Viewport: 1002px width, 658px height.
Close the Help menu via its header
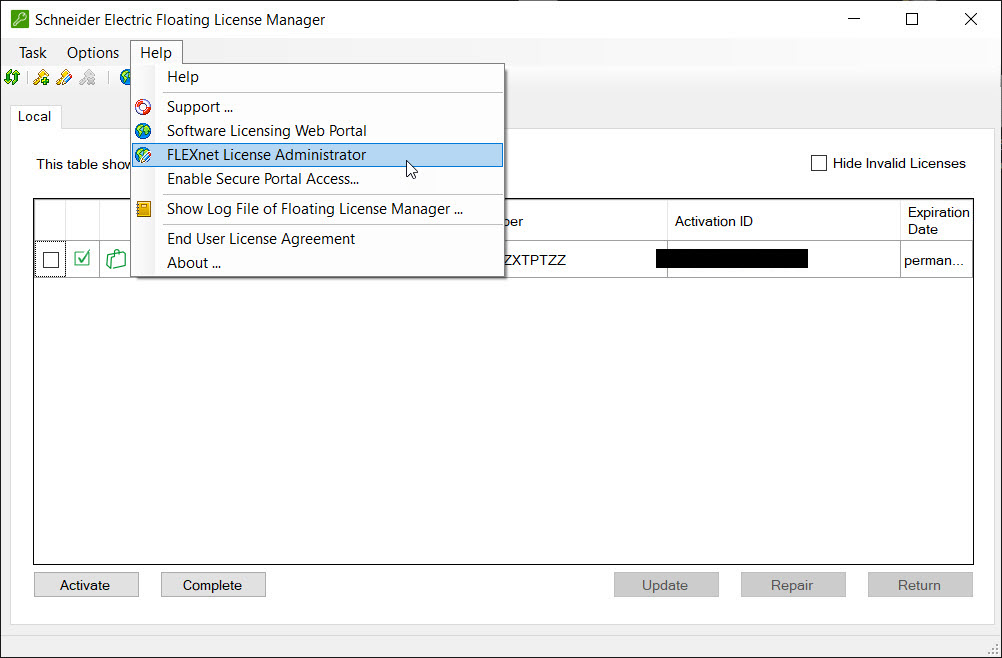156,53
